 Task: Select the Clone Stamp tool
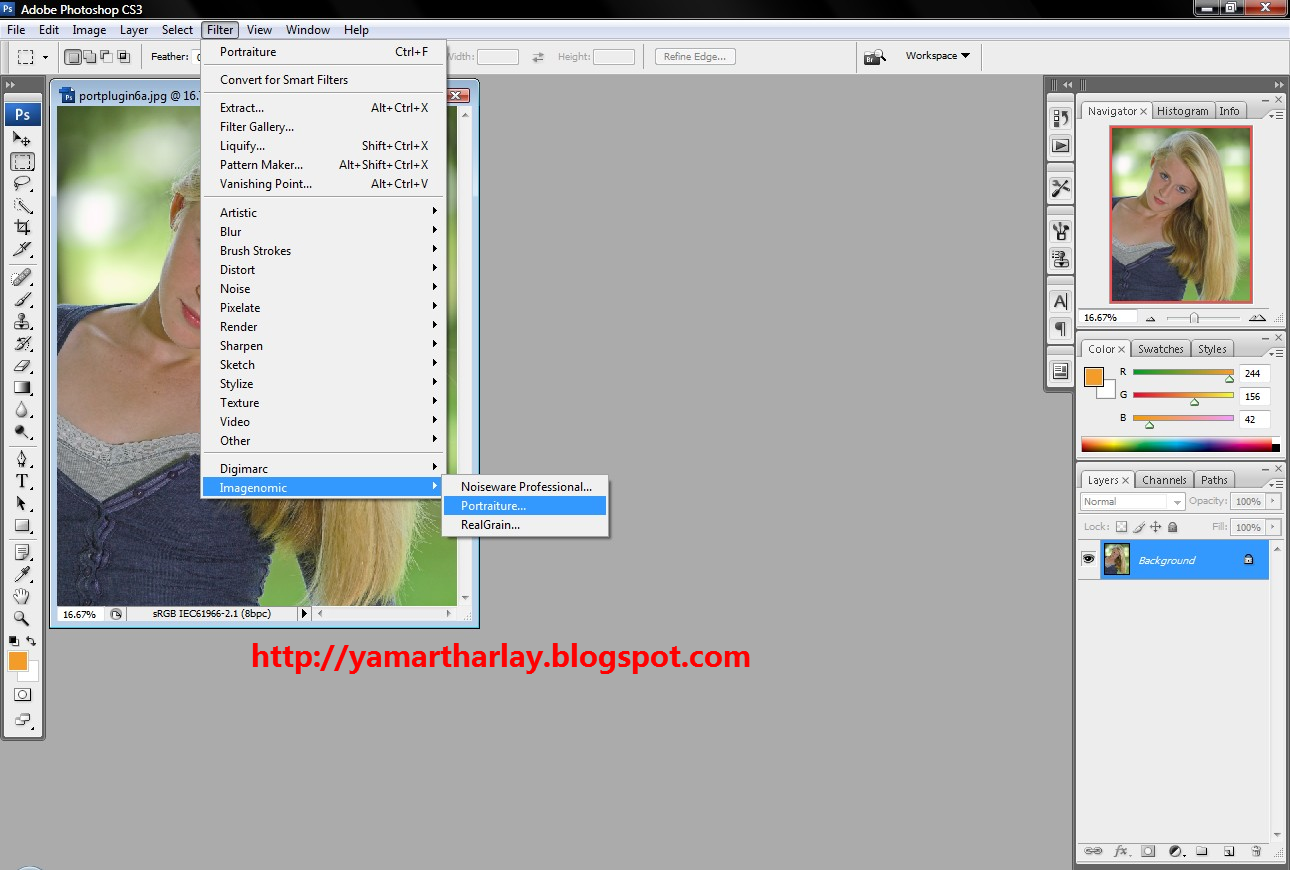point(22,322)
